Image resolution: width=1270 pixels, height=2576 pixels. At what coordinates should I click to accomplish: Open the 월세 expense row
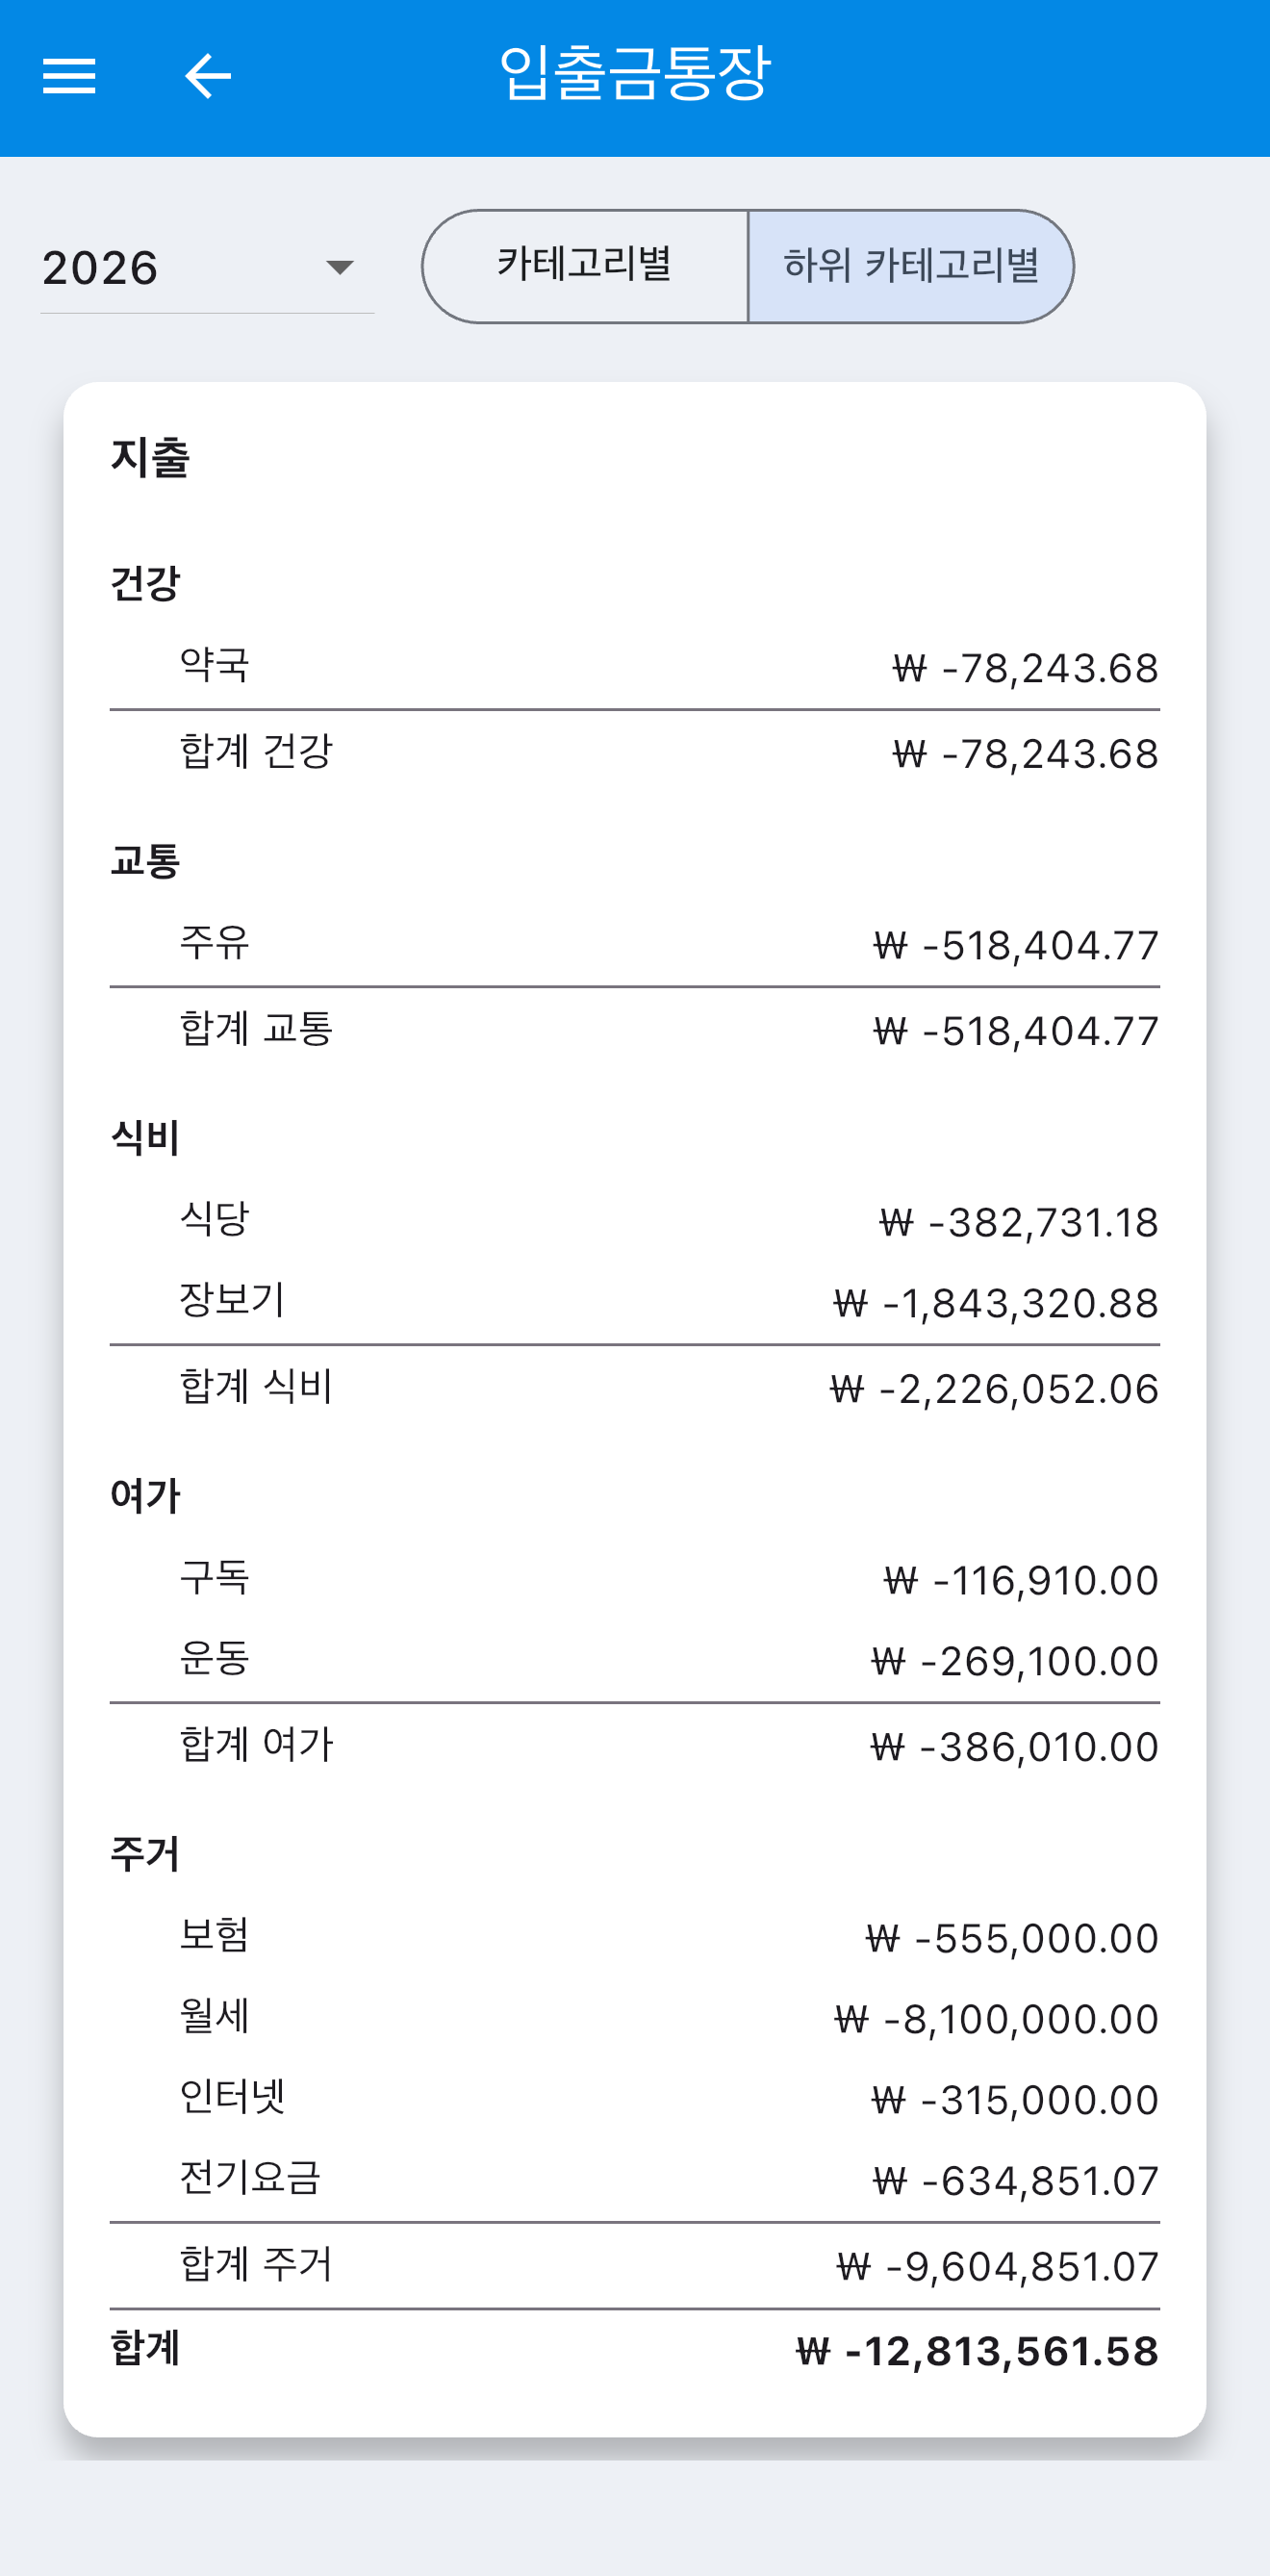coord(635,2018)
